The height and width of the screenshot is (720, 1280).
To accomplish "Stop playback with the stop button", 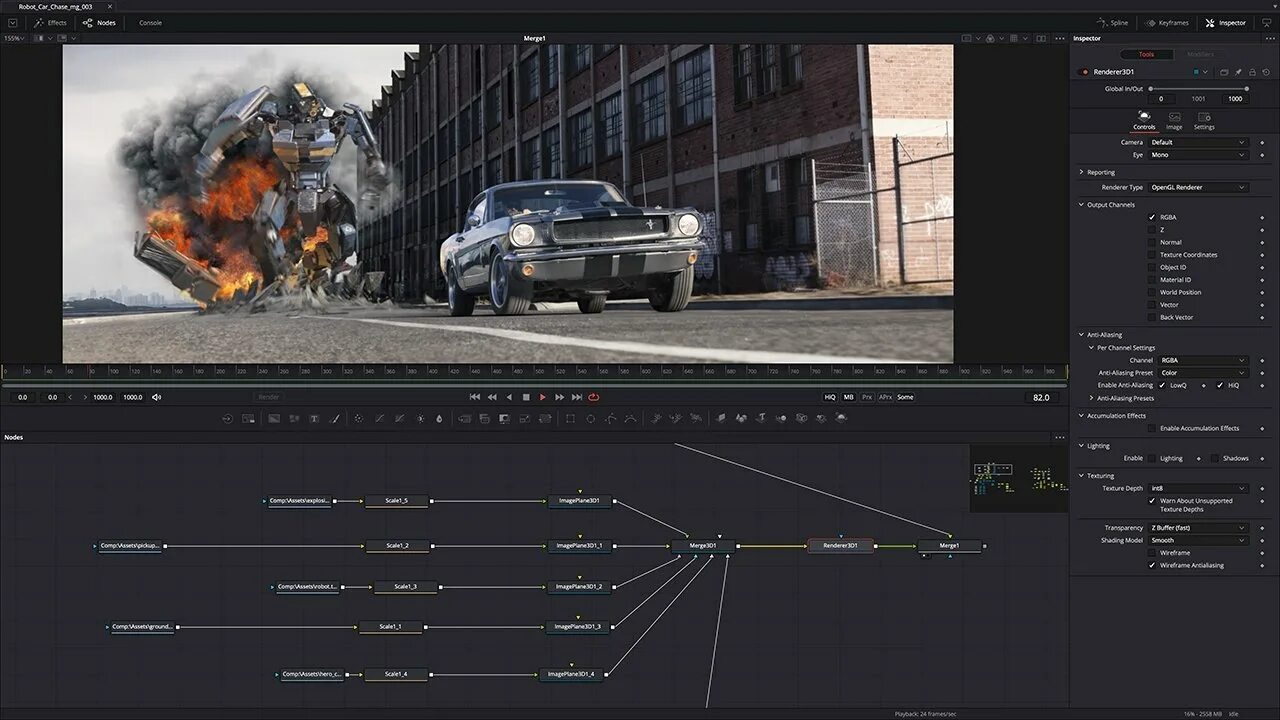I will point(526,397).
